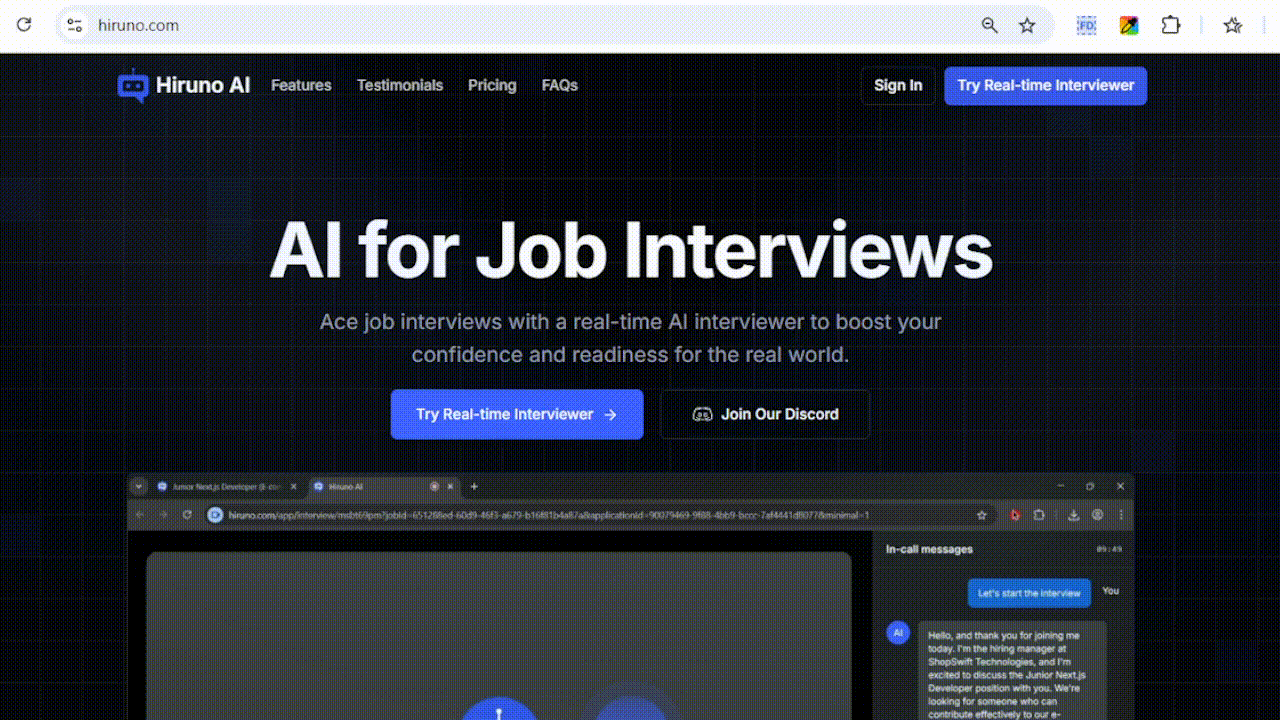
Task: Open Pricing in the navigation bar
Action: click(492, 85)
